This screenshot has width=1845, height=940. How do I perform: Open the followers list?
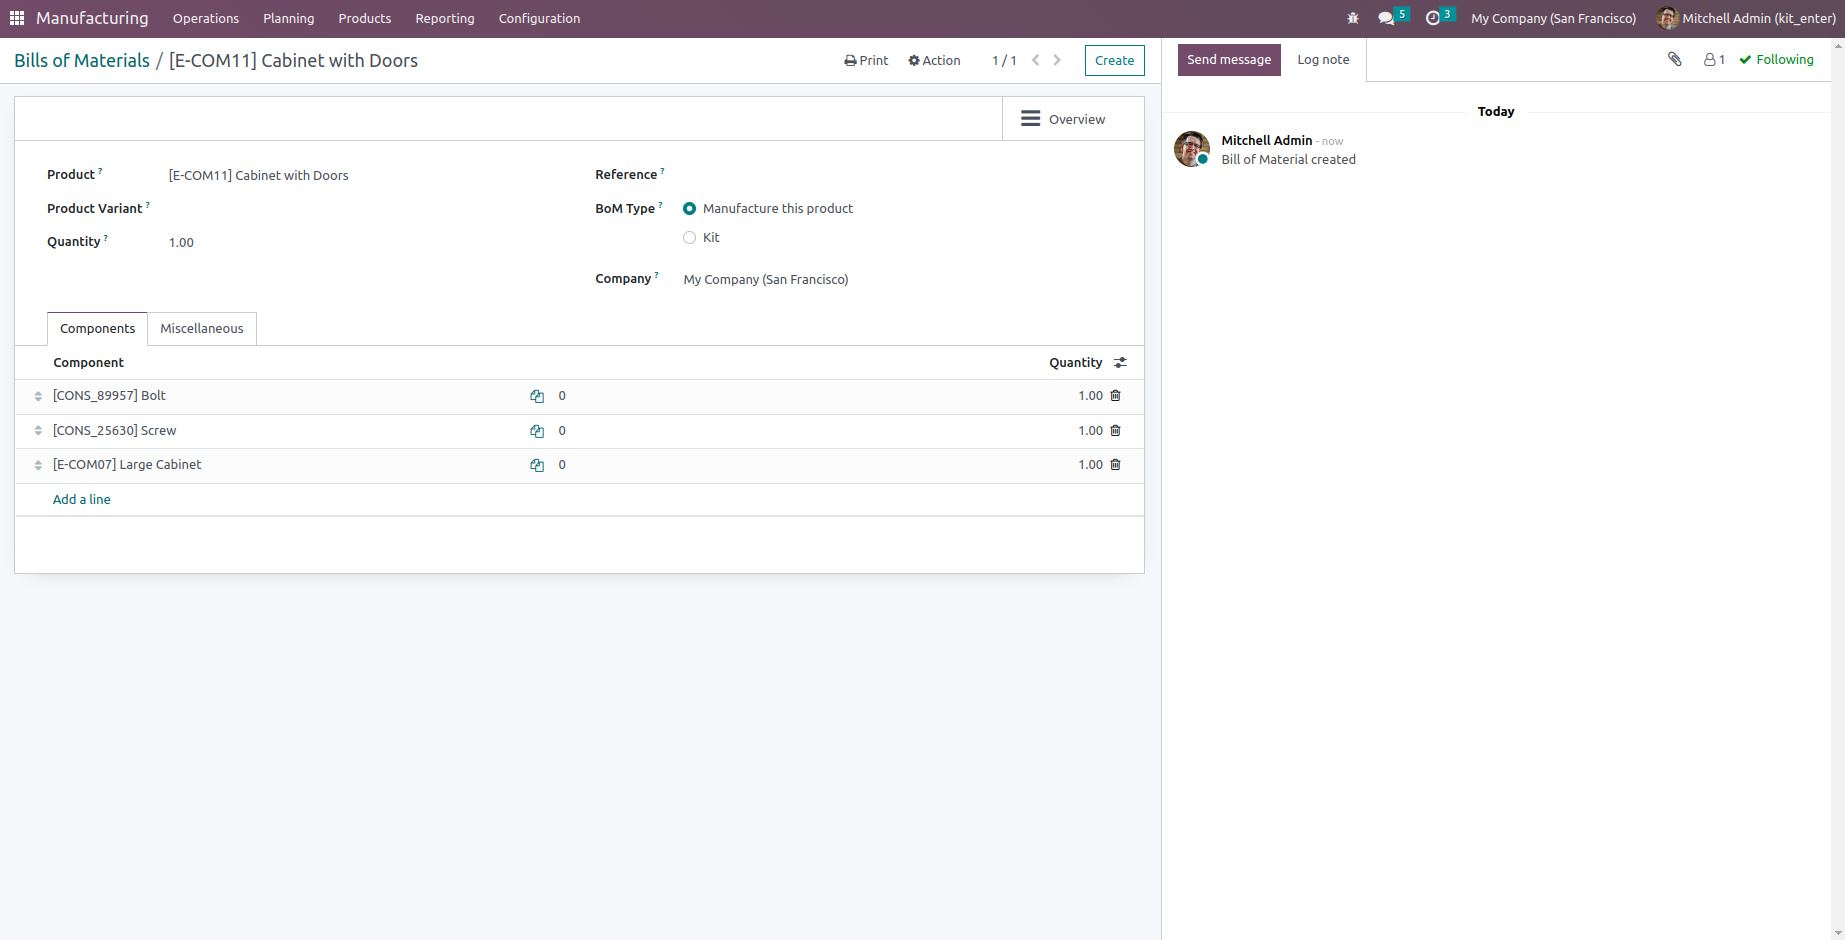coord(1713,59)
